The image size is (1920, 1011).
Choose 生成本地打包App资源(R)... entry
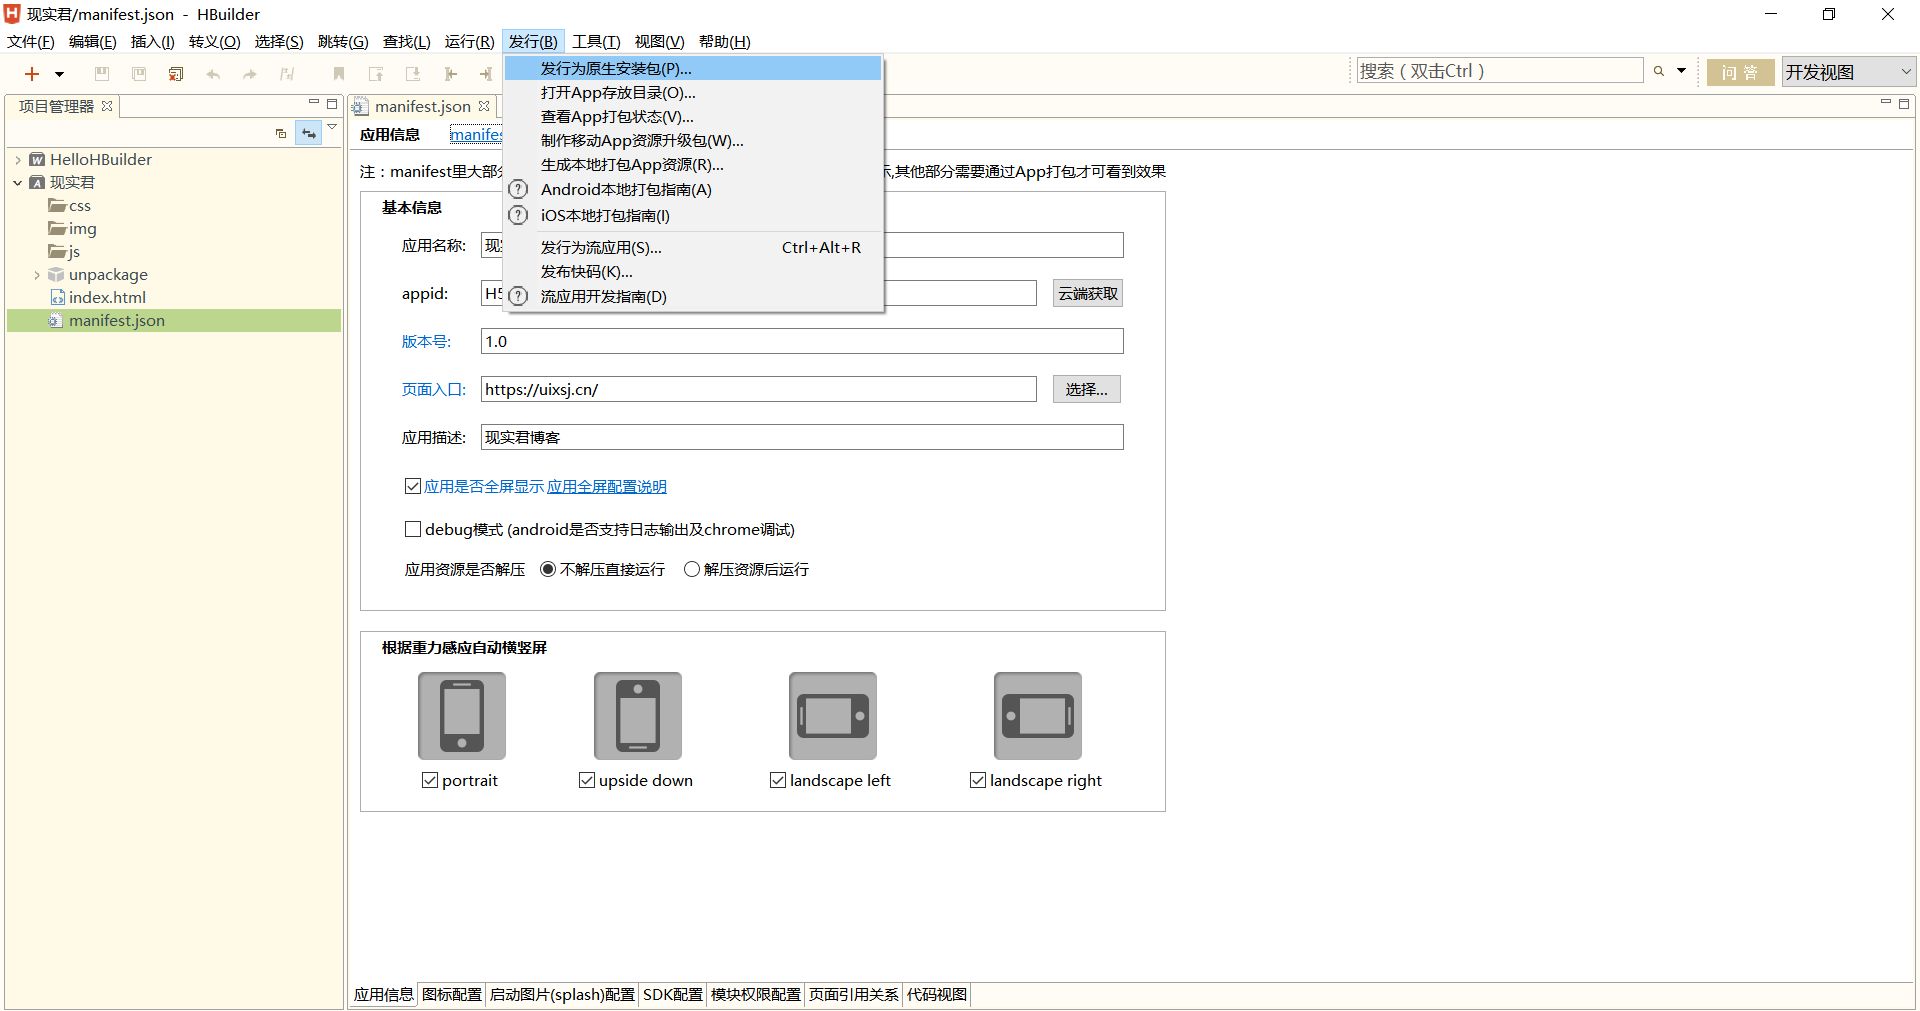click(692, 165)
